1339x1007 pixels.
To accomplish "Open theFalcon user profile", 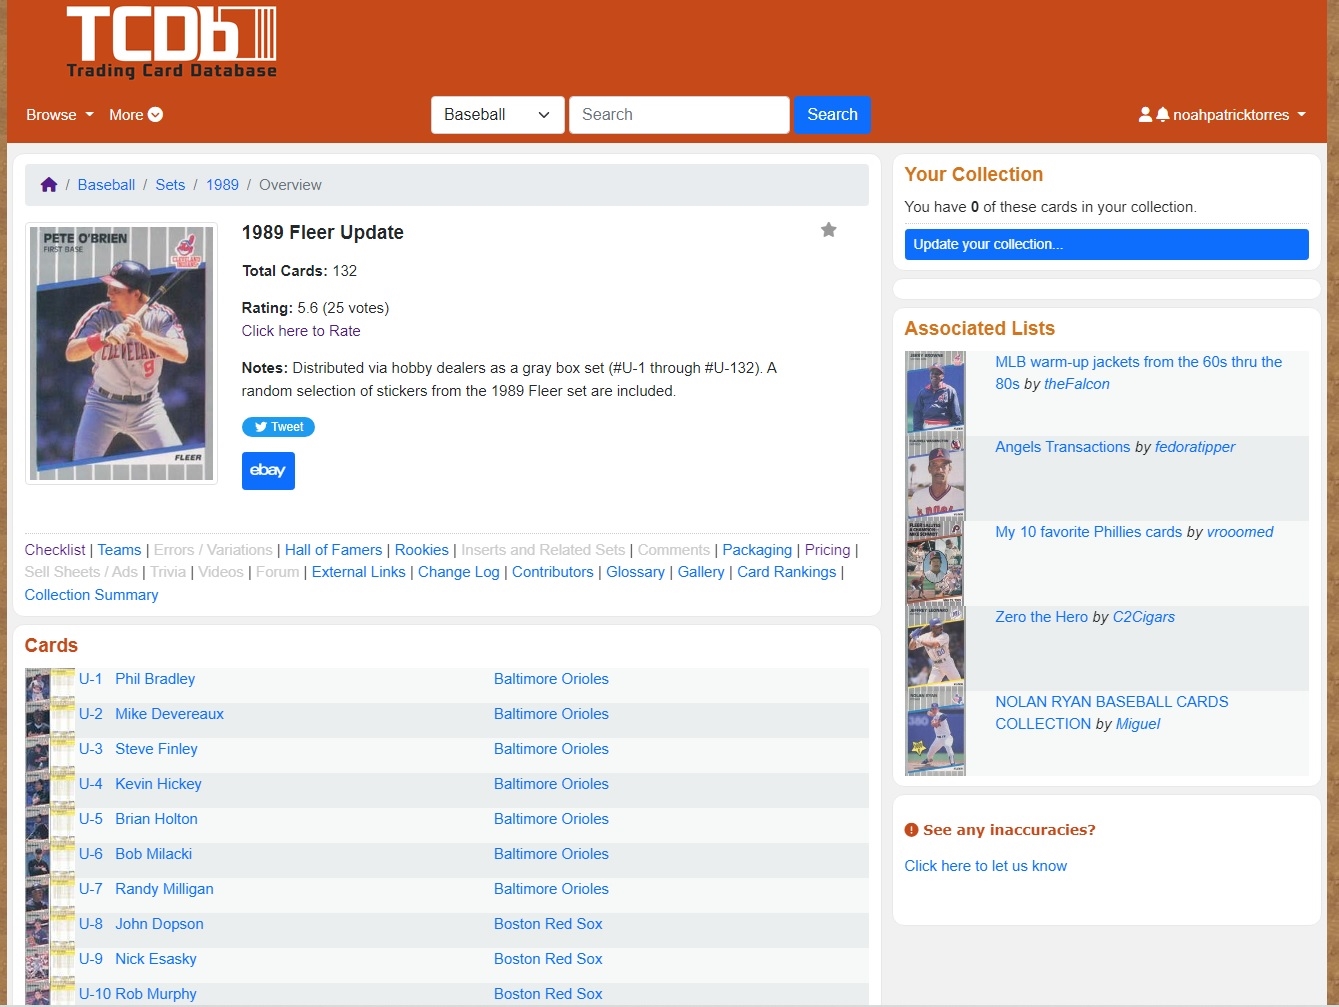I will point(1076,384).
